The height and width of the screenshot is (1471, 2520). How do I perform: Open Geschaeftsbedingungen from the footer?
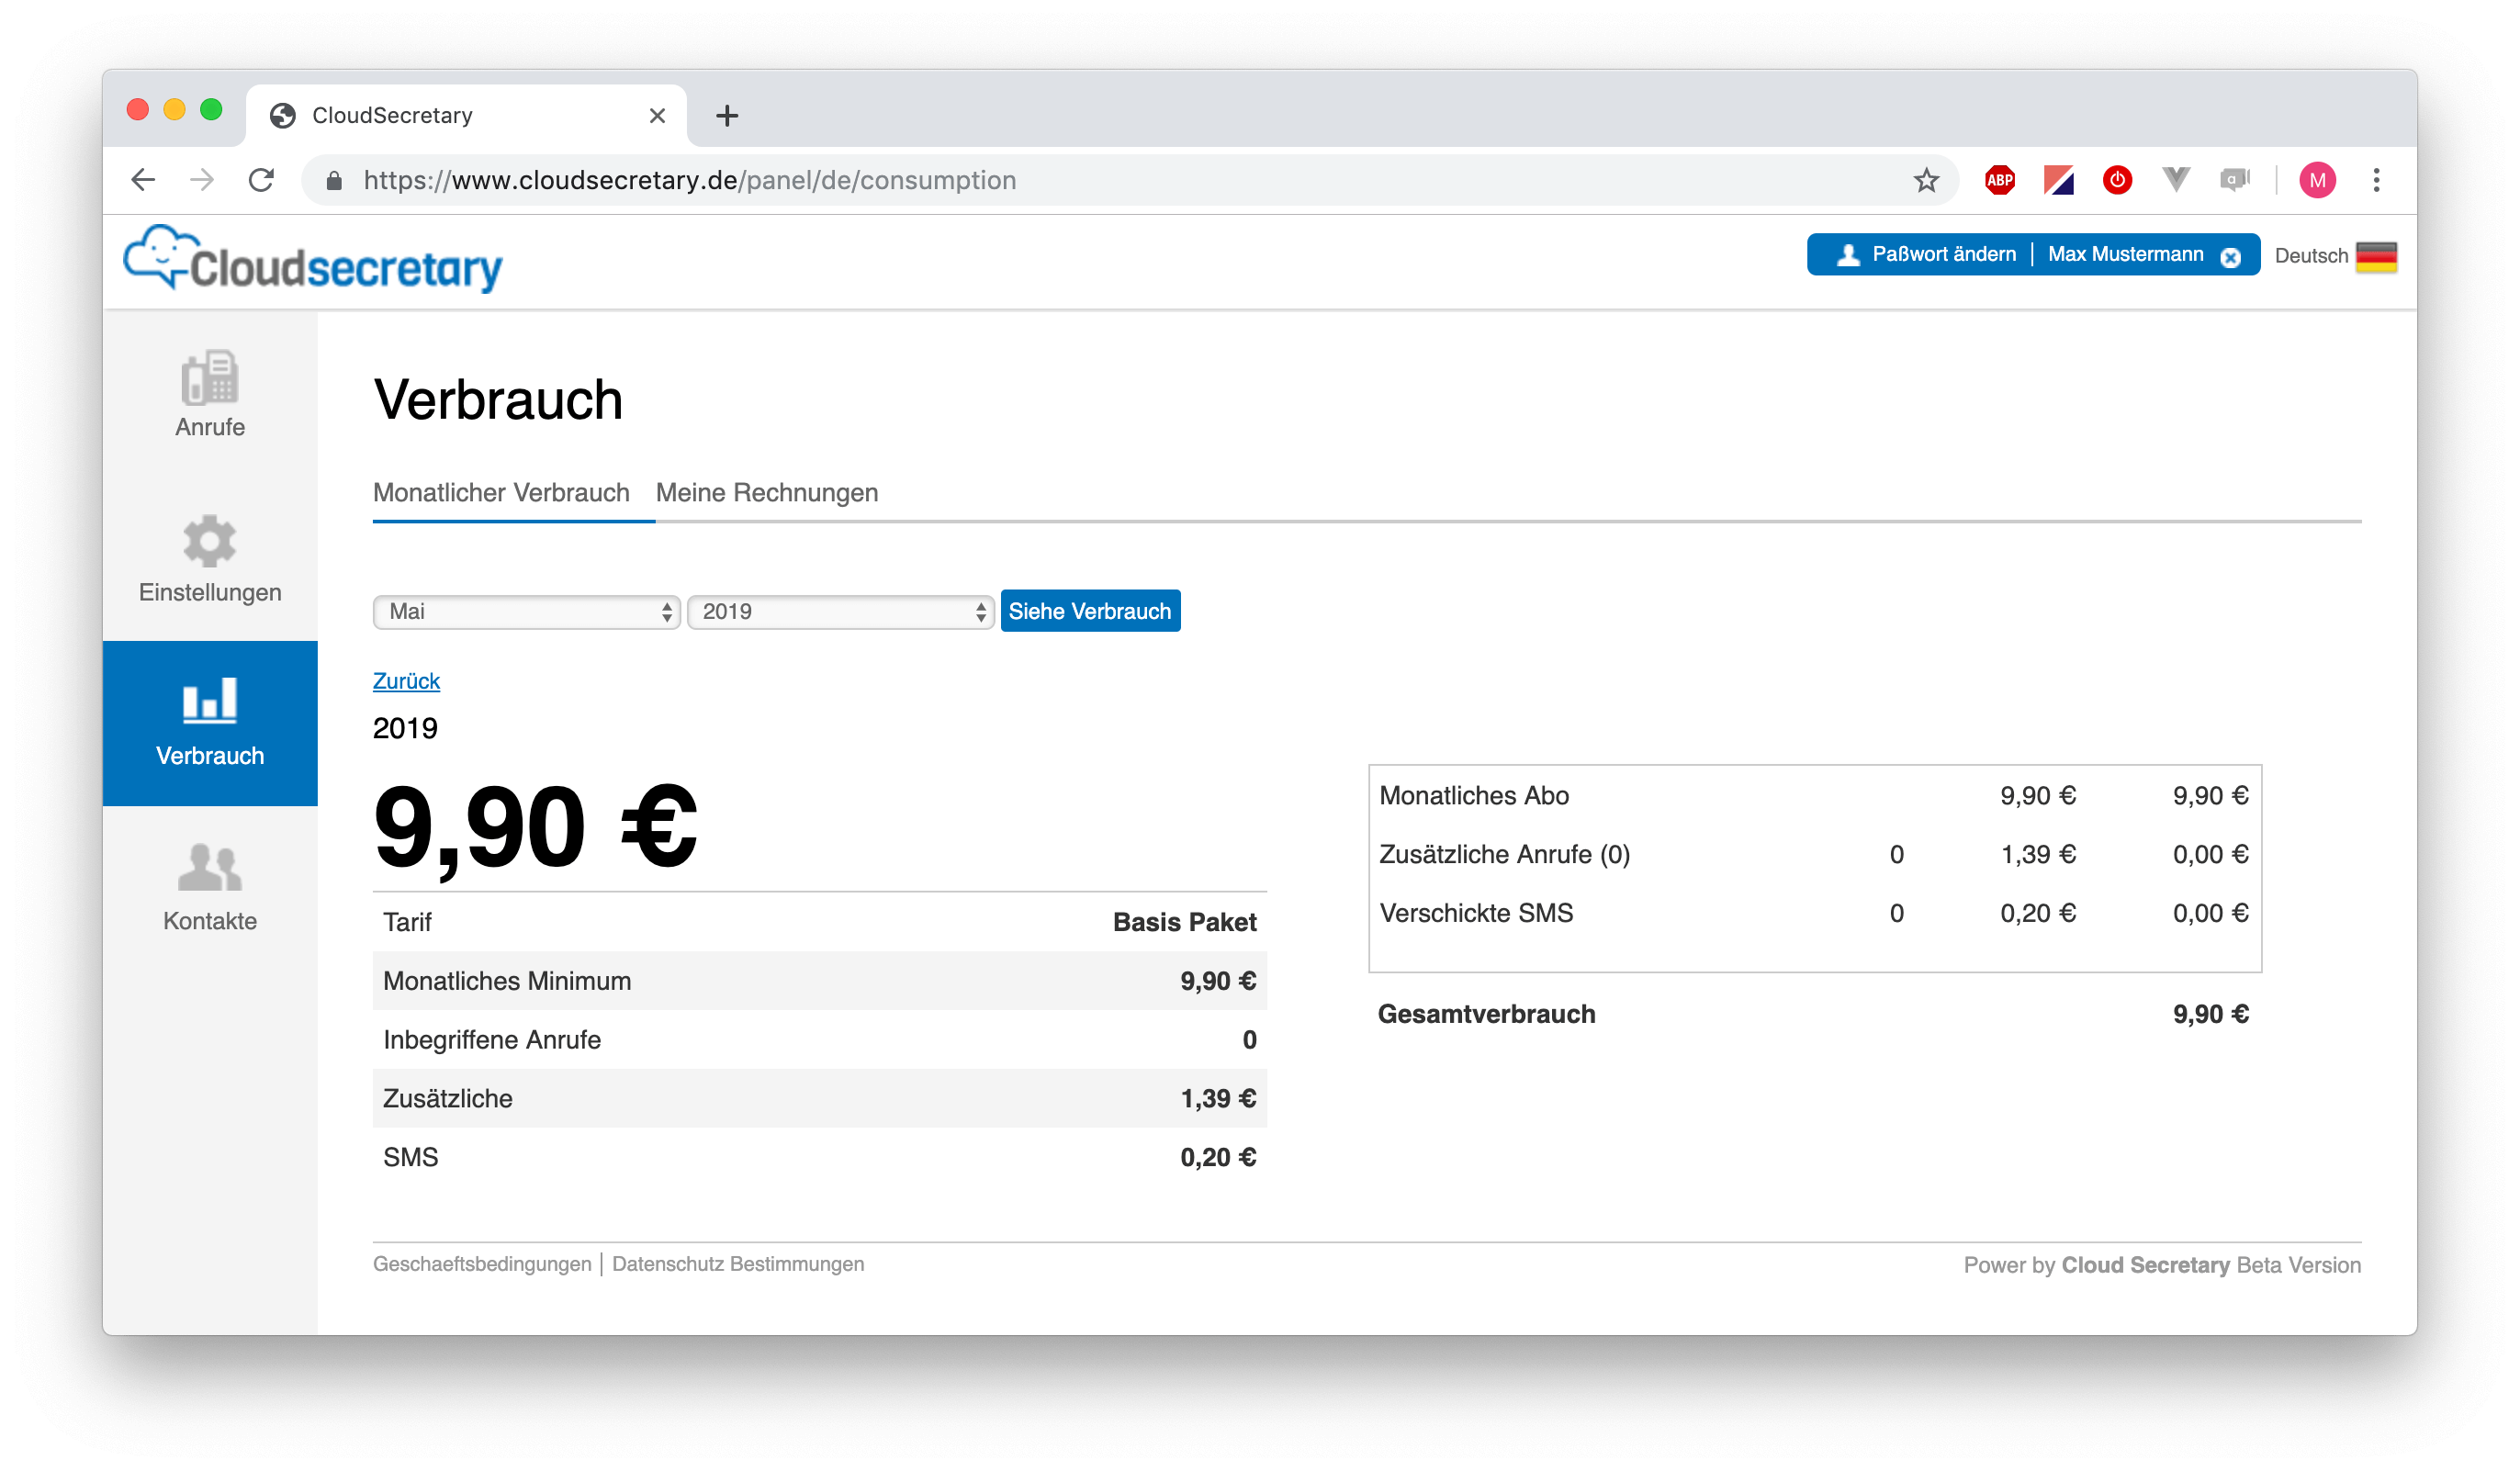[481, 1263]
